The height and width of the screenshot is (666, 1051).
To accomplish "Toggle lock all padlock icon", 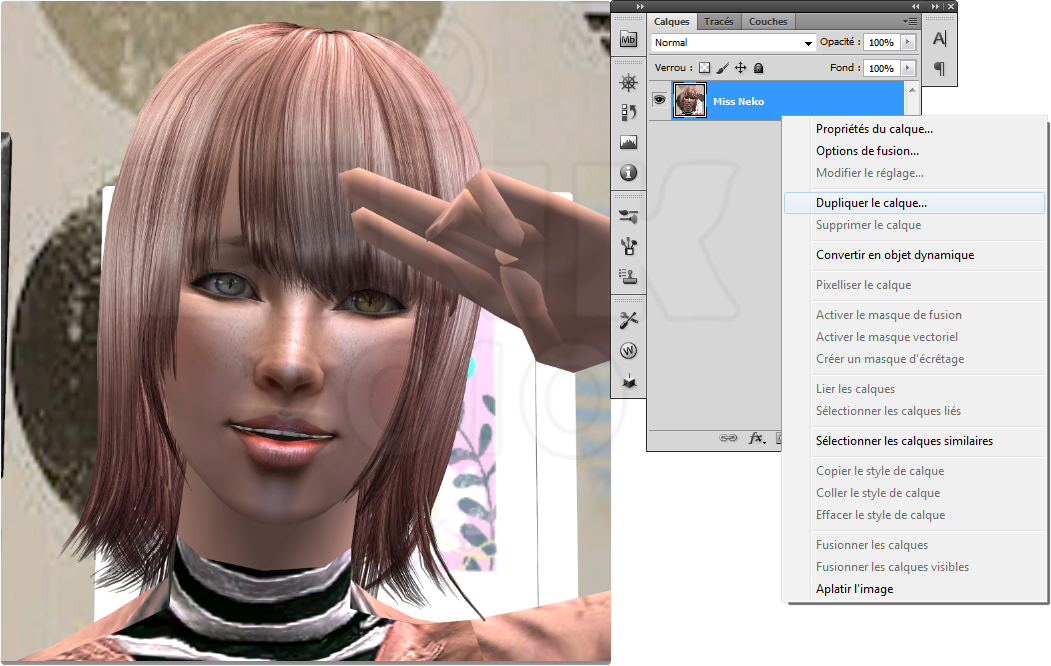I will pyautogui.click(x=758, y=68).
